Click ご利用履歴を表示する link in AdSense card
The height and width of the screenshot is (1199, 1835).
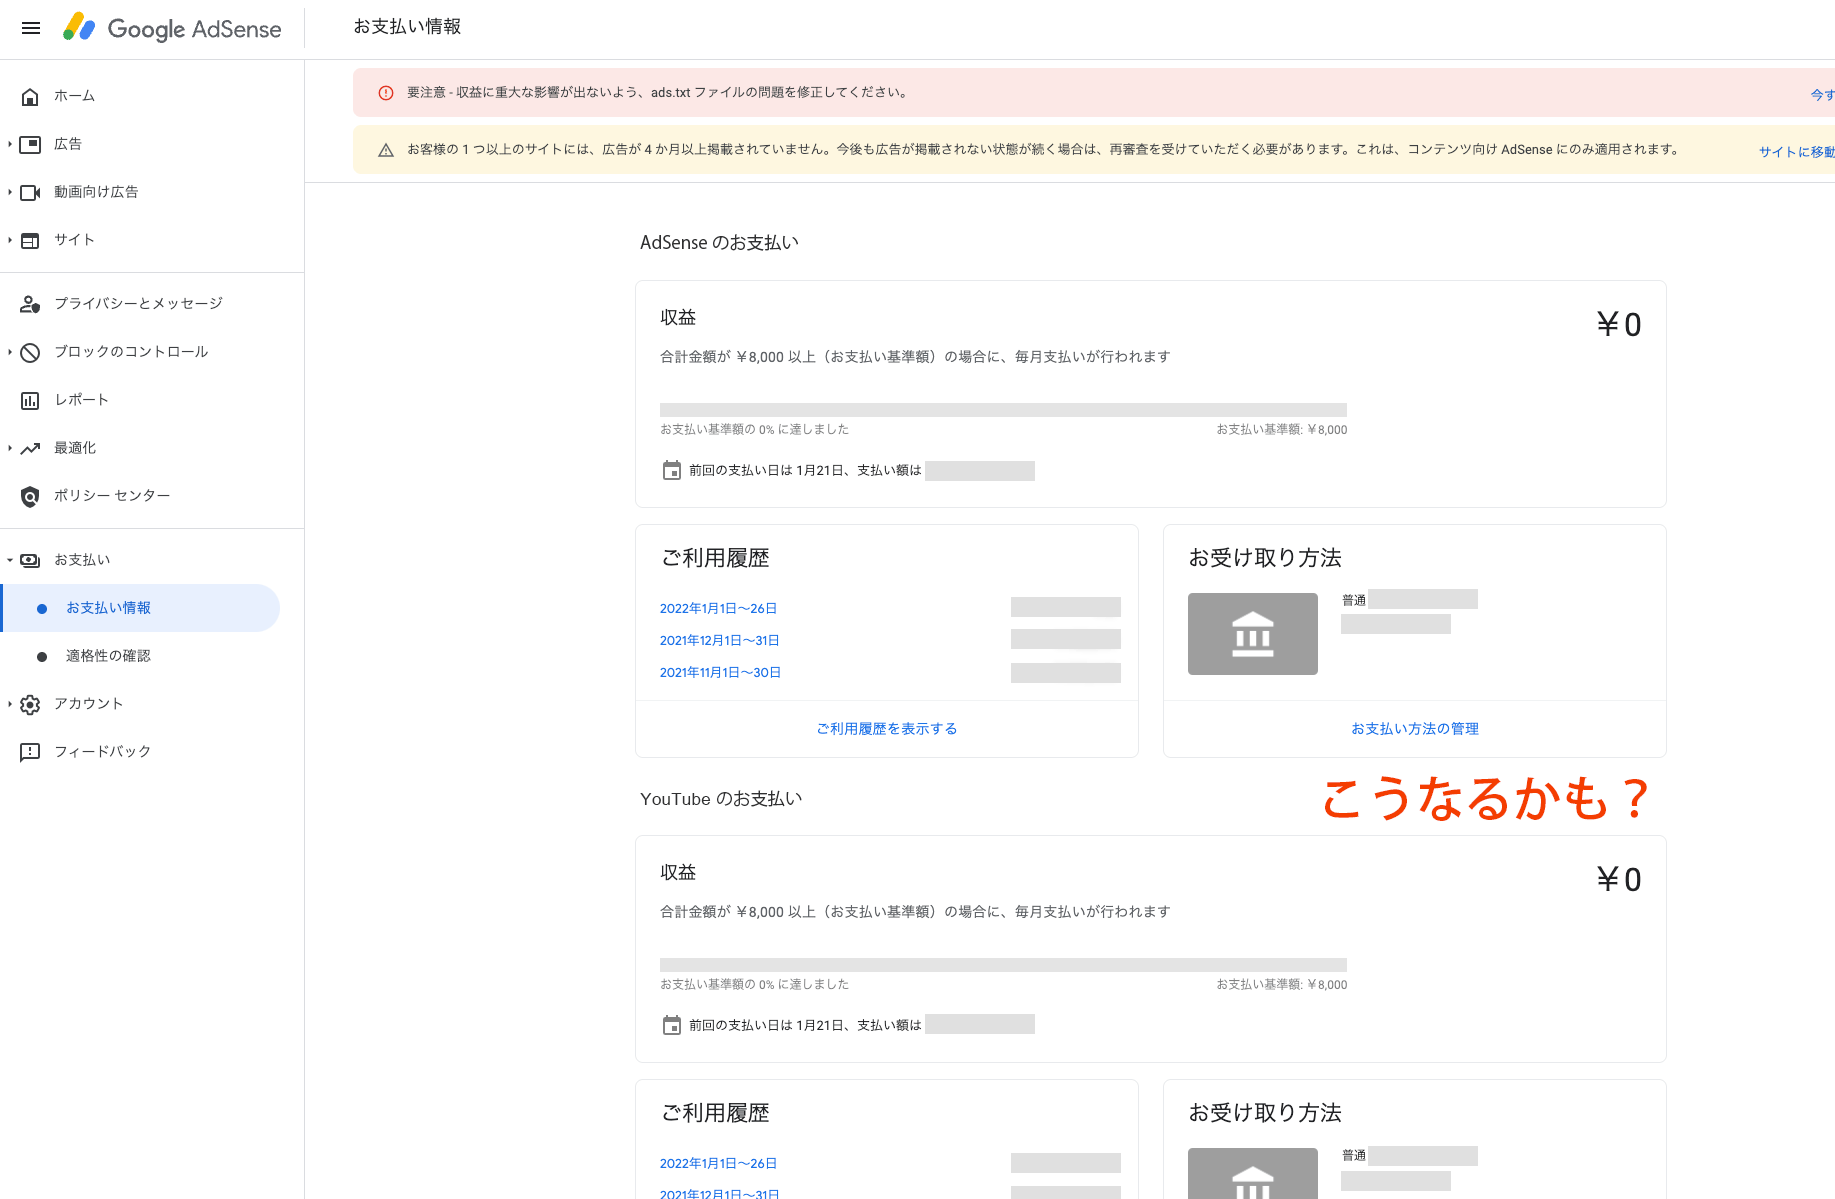coord(887,729)
